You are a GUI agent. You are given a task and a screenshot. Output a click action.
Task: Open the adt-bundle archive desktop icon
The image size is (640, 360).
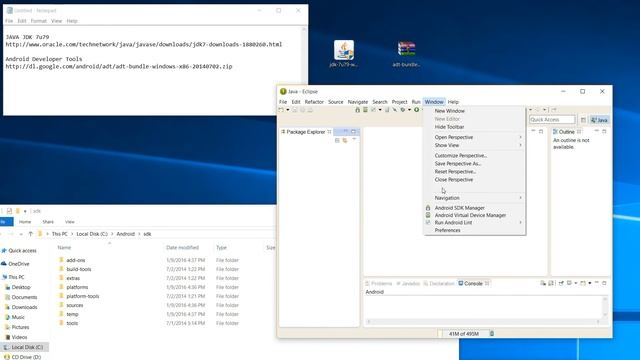coord(406,54)
